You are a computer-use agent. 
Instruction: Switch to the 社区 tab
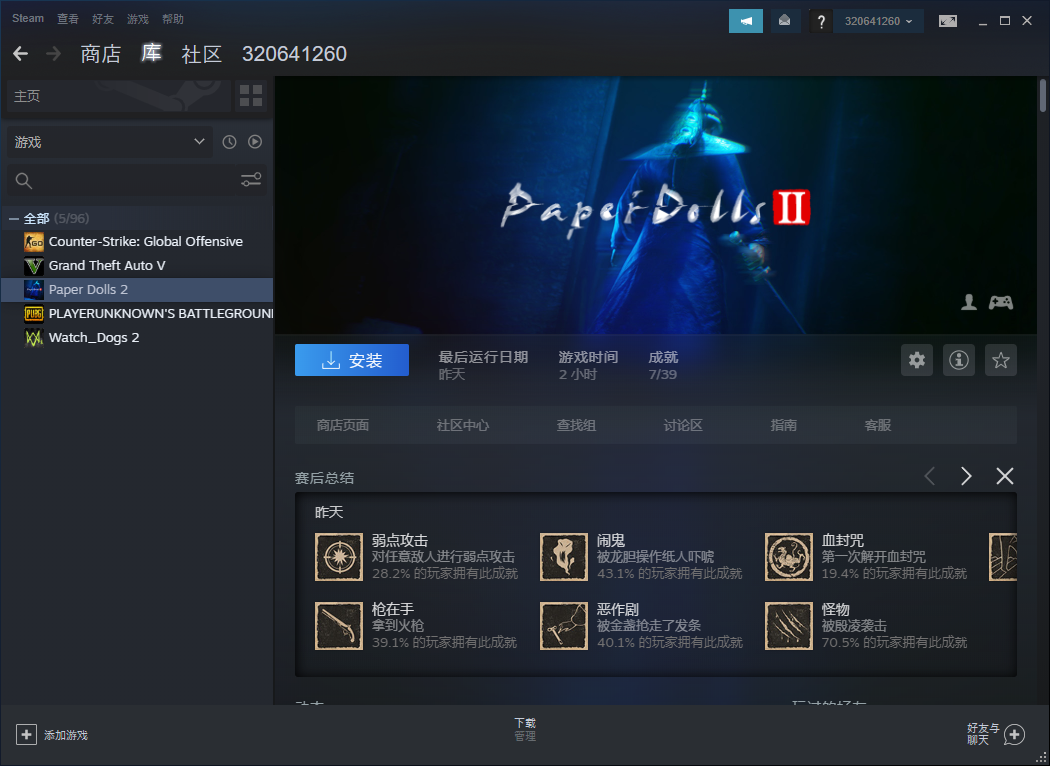tap(202, 54)
